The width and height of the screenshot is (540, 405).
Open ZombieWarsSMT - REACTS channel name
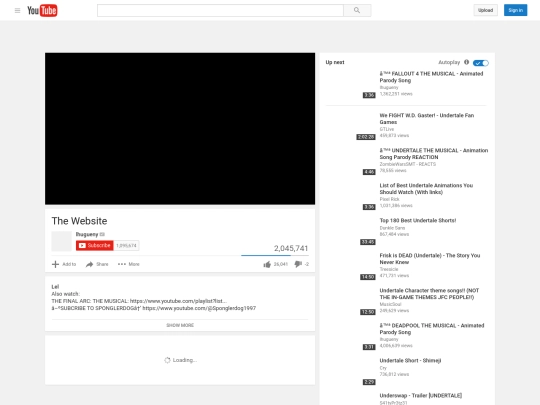pyautogui.click(x=408, y=164)
